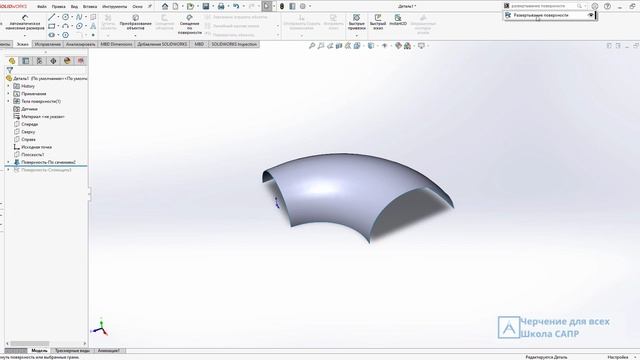
Task: Toggle Hide/Show Items eye in the view toolbar
Action: 384,46
